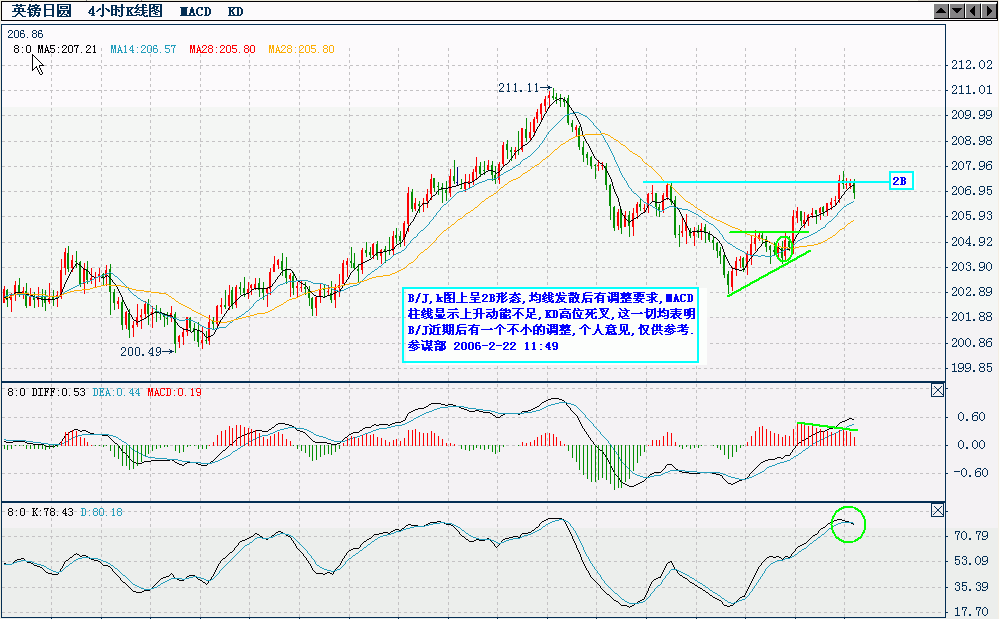Viewport: 1000px width, 619px height.
Task: Close the MACD indicator panel
Action: tap(937, 391)
